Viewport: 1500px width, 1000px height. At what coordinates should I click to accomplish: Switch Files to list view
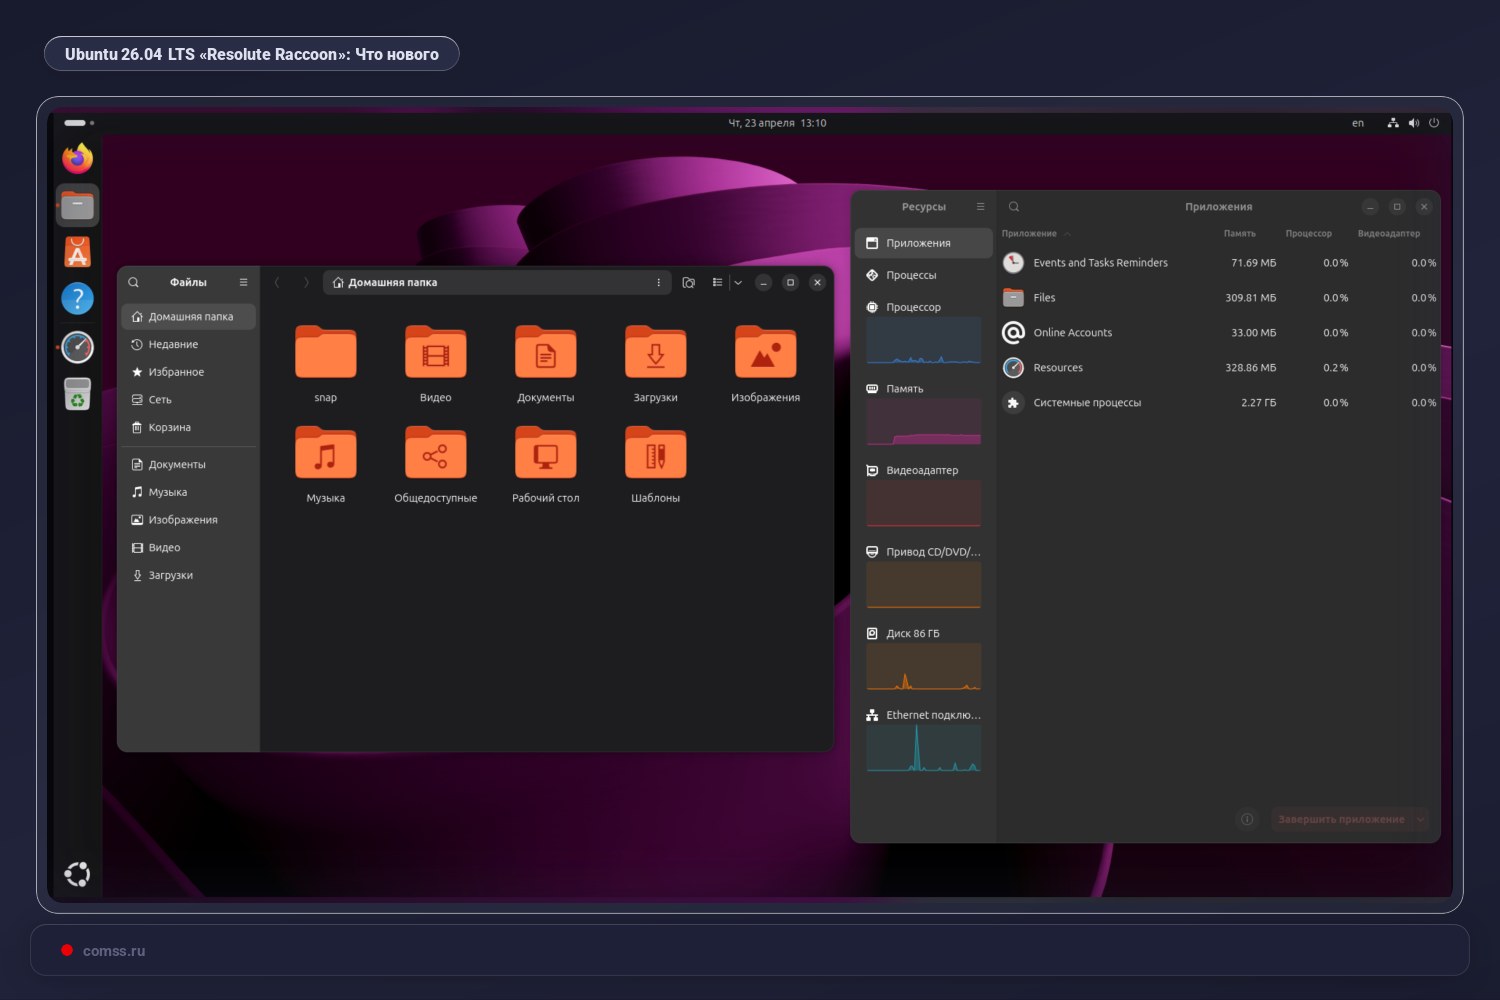coord(717,283)
